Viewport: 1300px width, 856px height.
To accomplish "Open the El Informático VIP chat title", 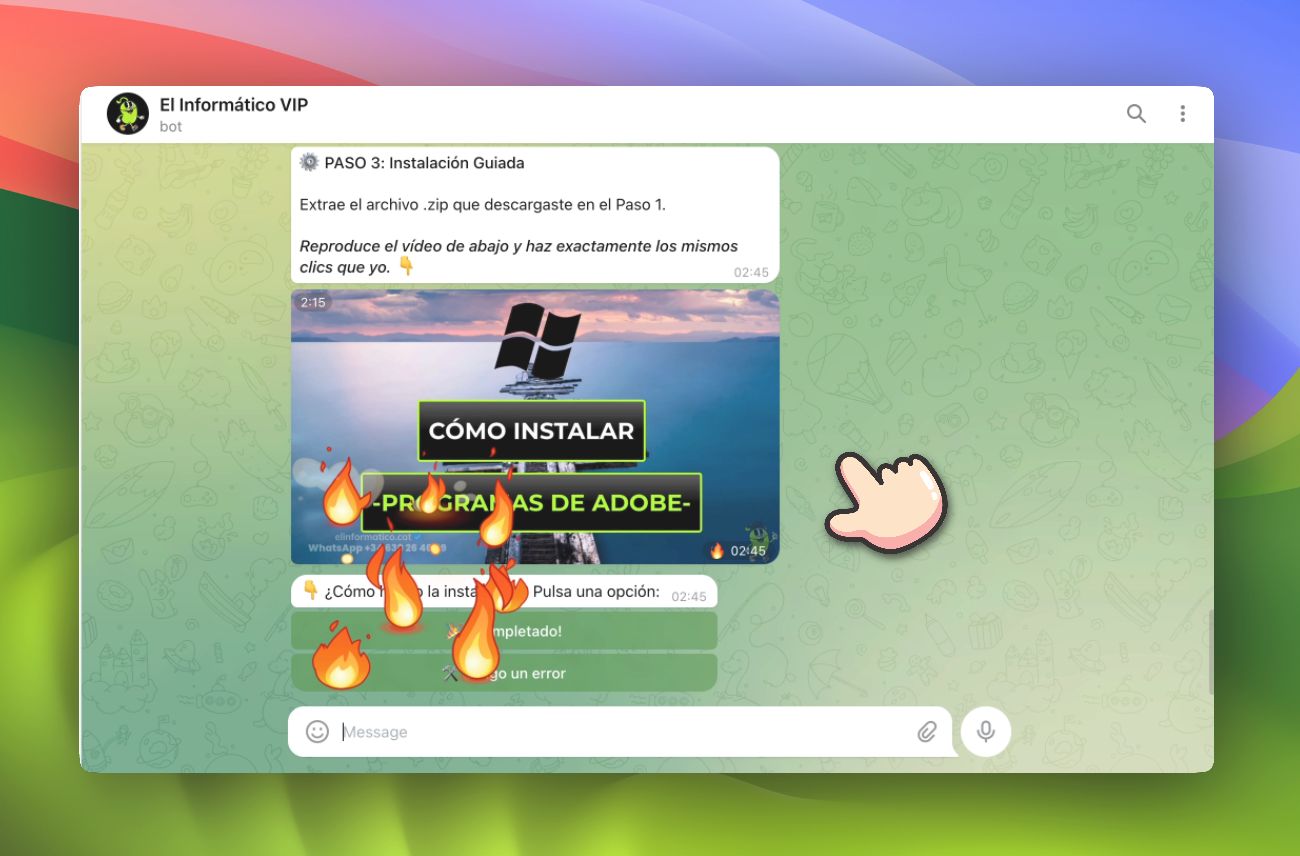I will (234, 104).
